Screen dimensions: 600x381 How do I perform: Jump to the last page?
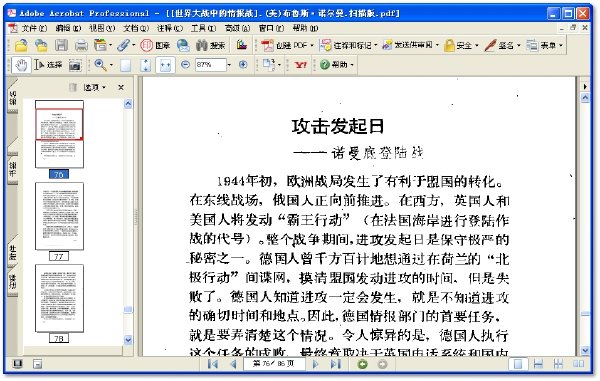point(335,364)
